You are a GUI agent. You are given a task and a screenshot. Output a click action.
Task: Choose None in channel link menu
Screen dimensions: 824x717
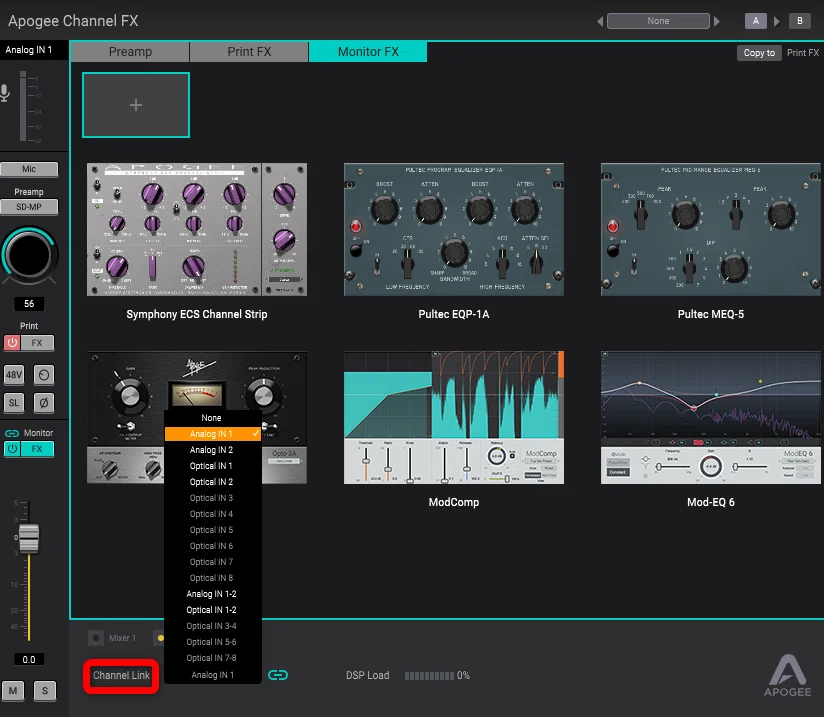pyautogui.click(x=213, y=418)
